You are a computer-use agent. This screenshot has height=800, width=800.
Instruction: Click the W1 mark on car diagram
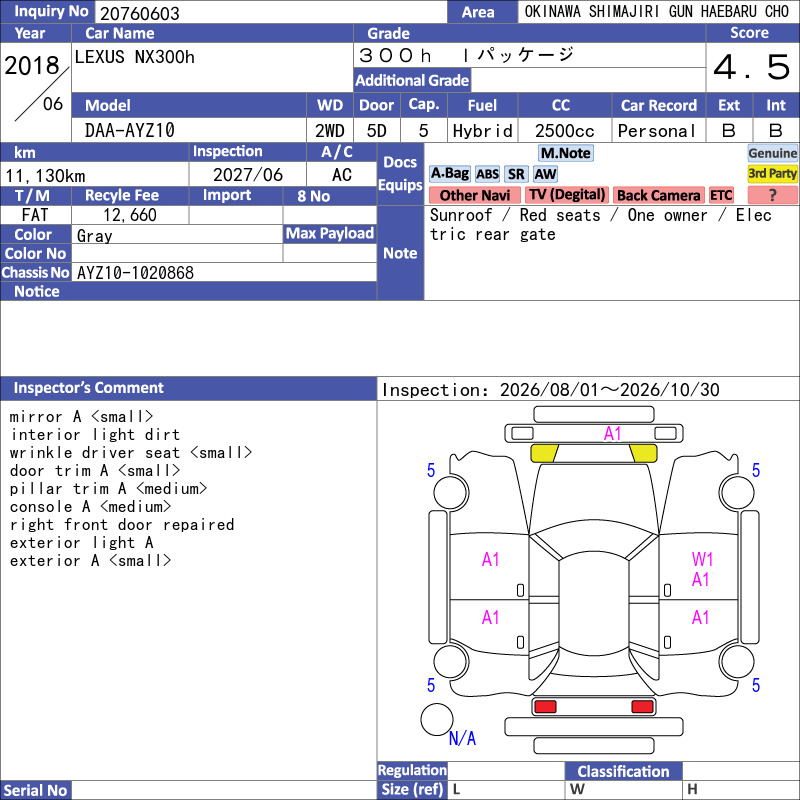(x=702, y=559)
